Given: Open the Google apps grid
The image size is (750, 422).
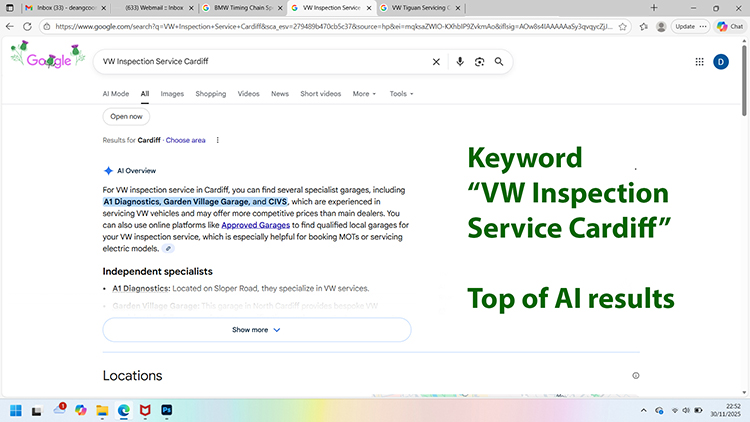Looking at the screenshot, I should pos(699,62).
